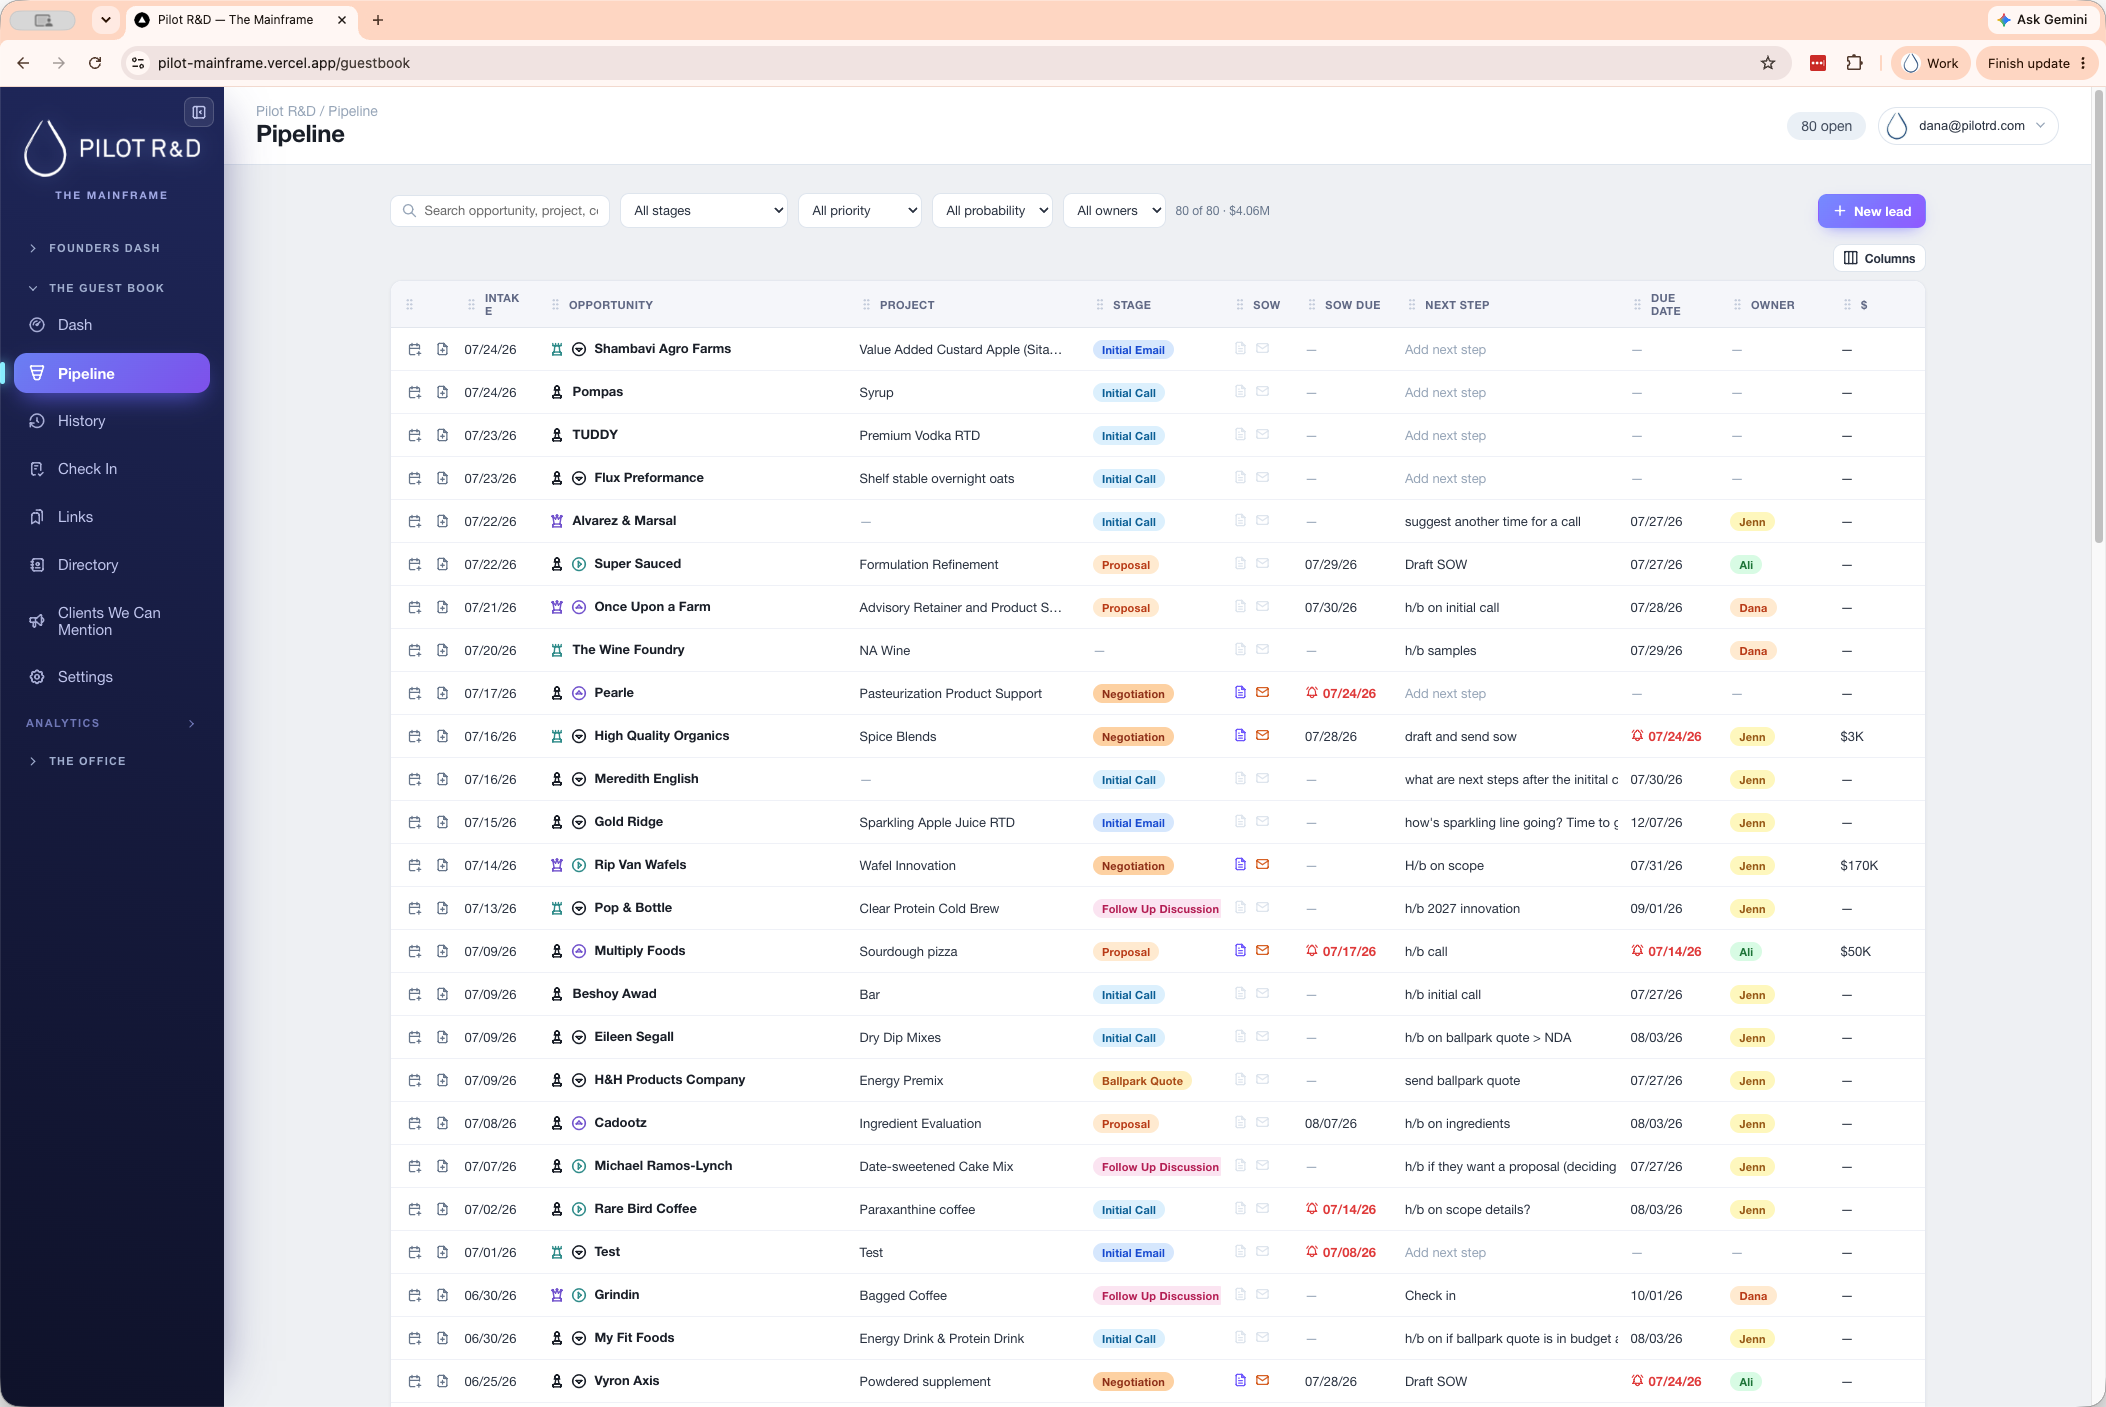
Task: Click the drag handle on the Stage column header
Action: click(1100, 305)
